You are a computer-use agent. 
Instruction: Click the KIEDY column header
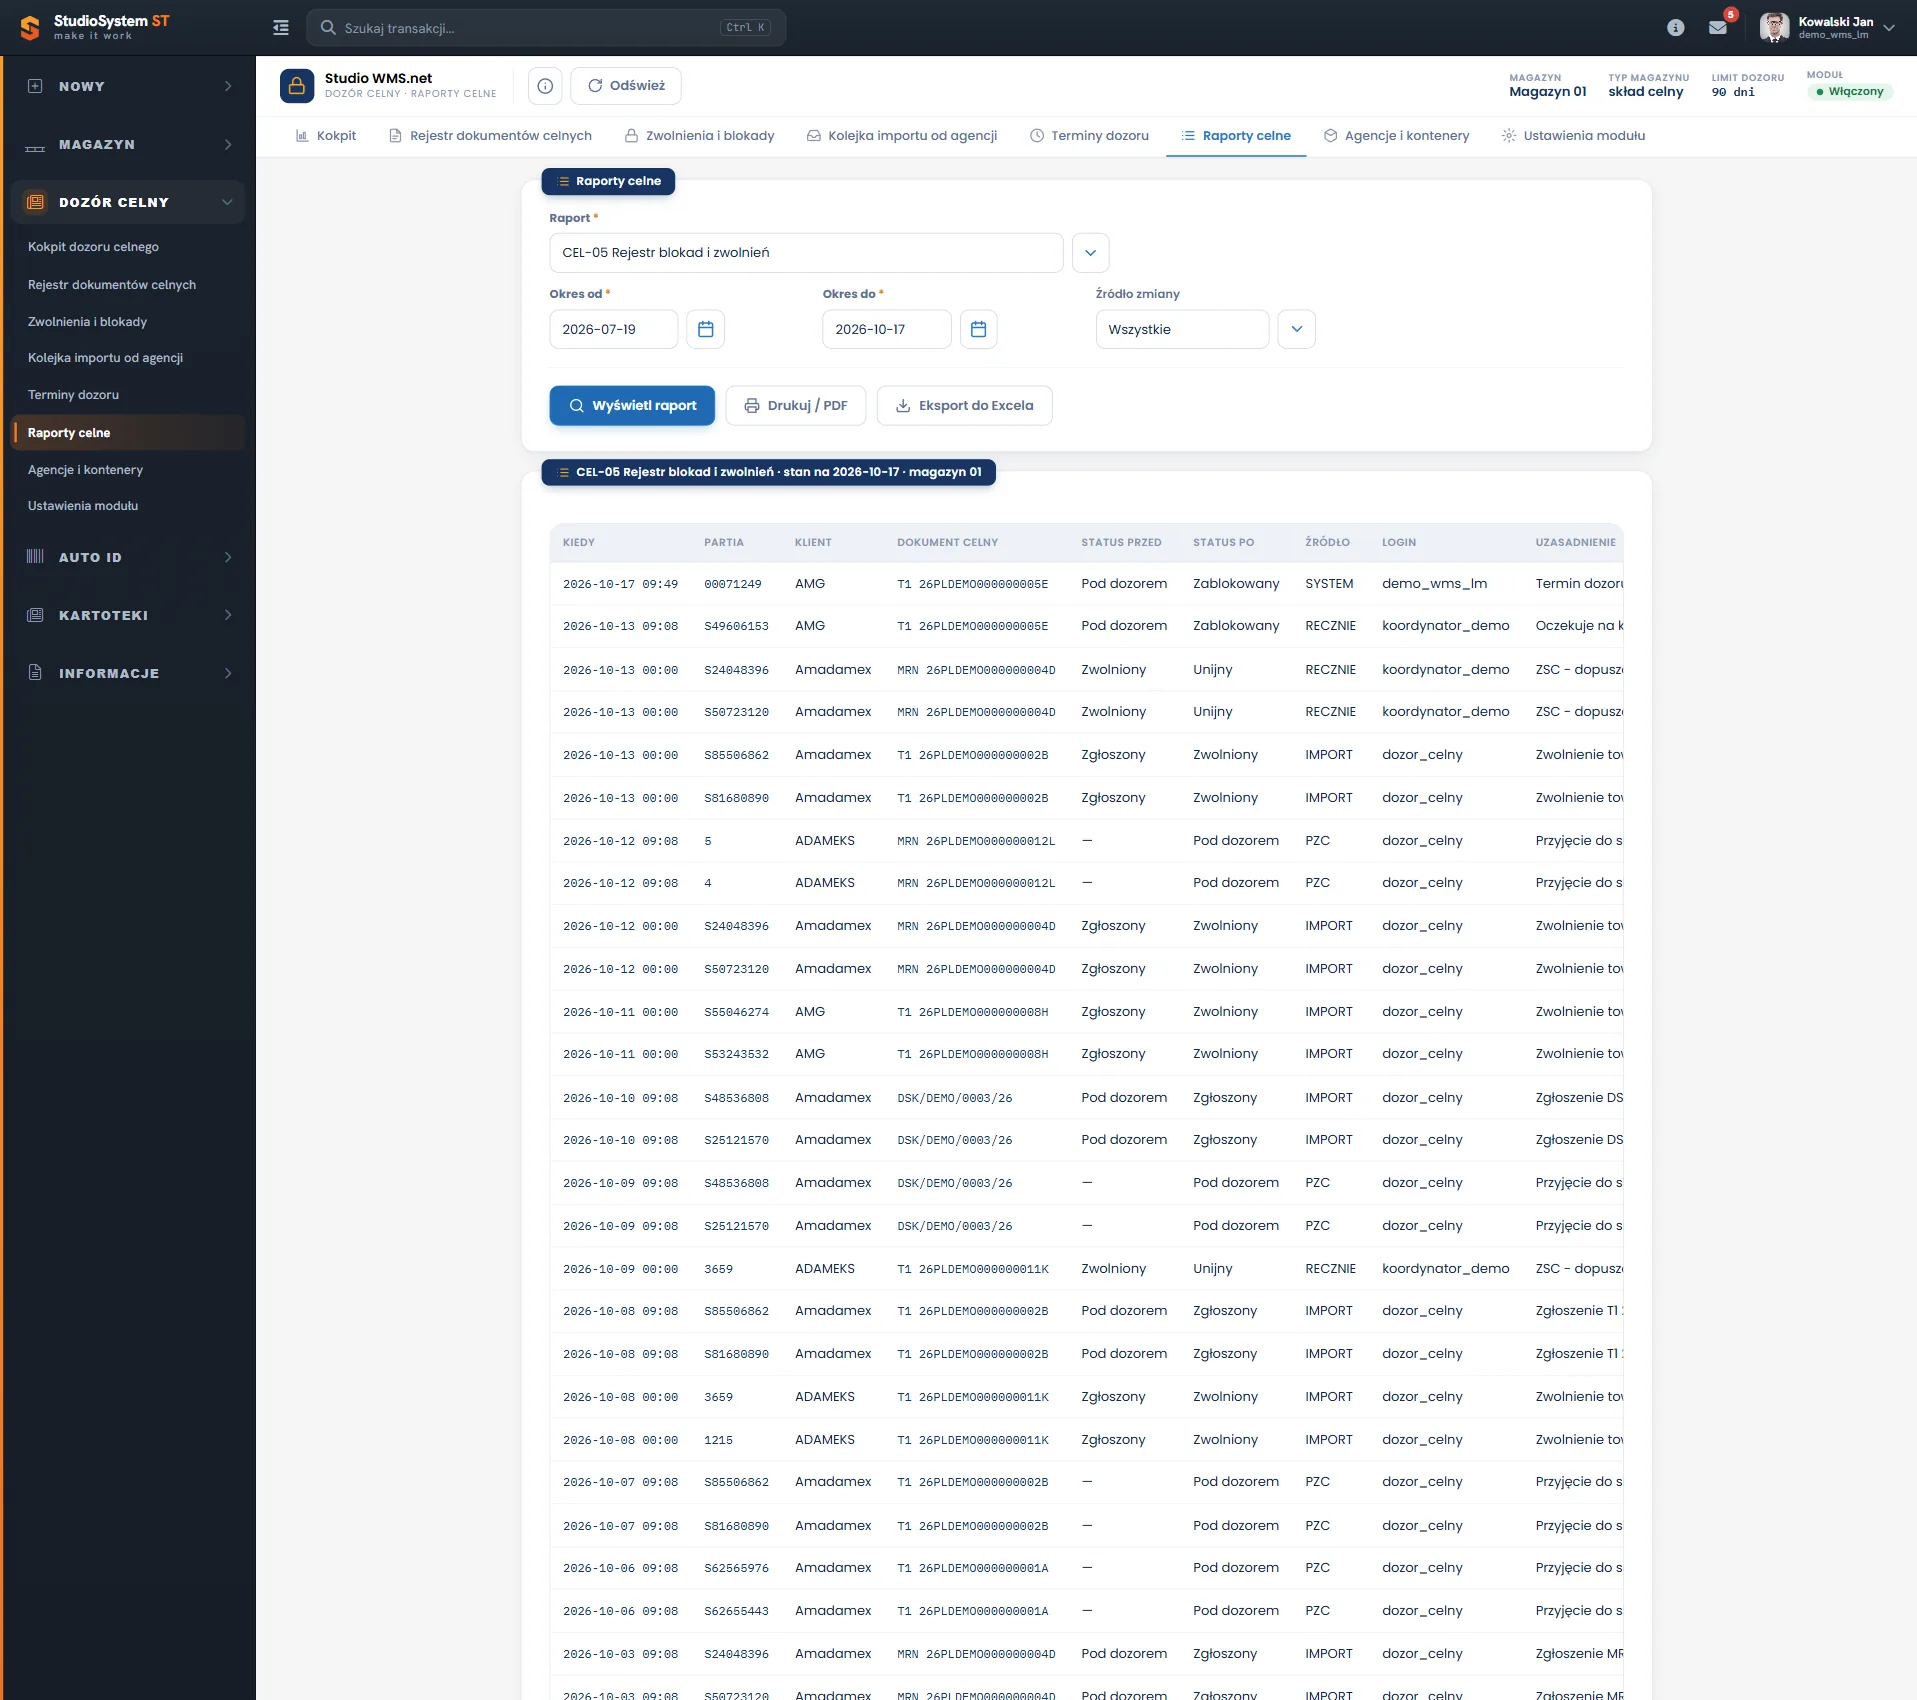point(579,542)
